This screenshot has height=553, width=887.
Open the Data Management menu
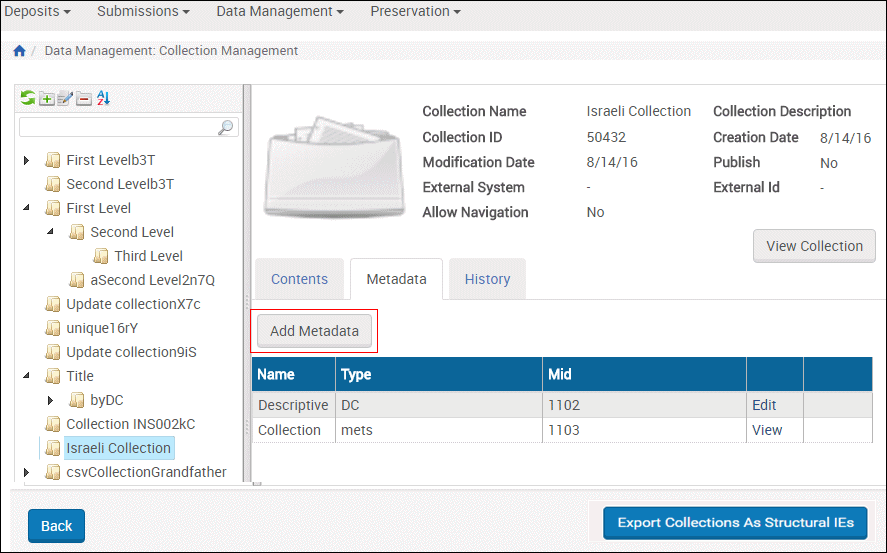coord(279,12)
